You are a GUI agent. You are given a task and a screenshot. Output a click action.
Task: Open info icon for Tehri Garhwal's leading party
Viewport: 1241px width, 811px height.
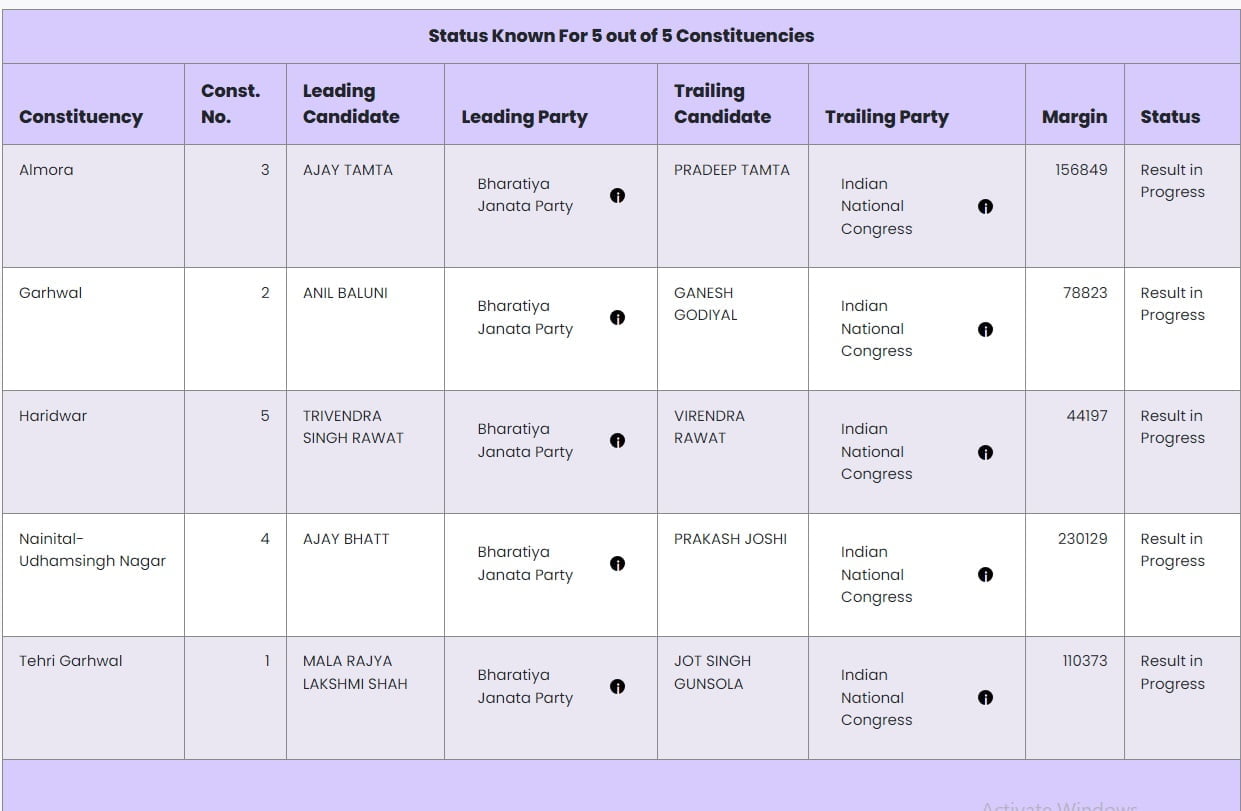click(617, 687)
